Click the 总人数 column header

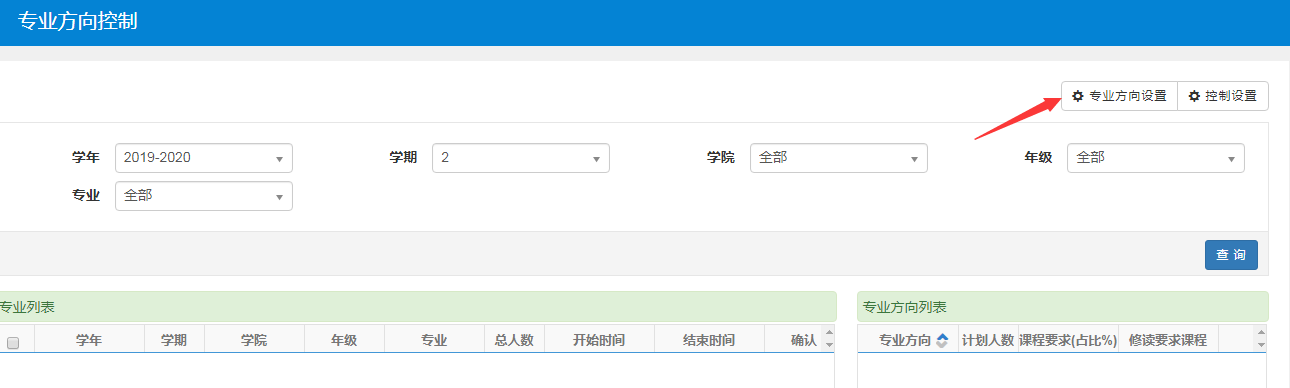click(514, 340)
